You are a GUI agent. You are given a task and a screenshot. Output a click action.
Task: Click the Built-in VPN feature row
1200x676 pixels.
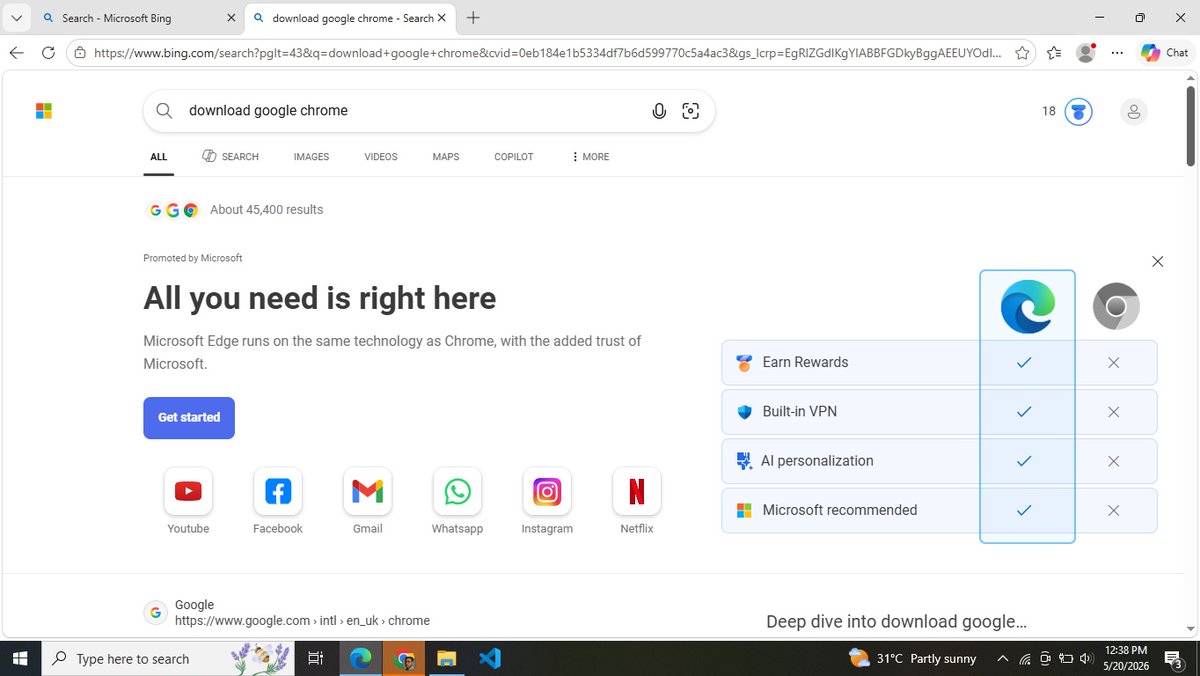click(939, 411)
